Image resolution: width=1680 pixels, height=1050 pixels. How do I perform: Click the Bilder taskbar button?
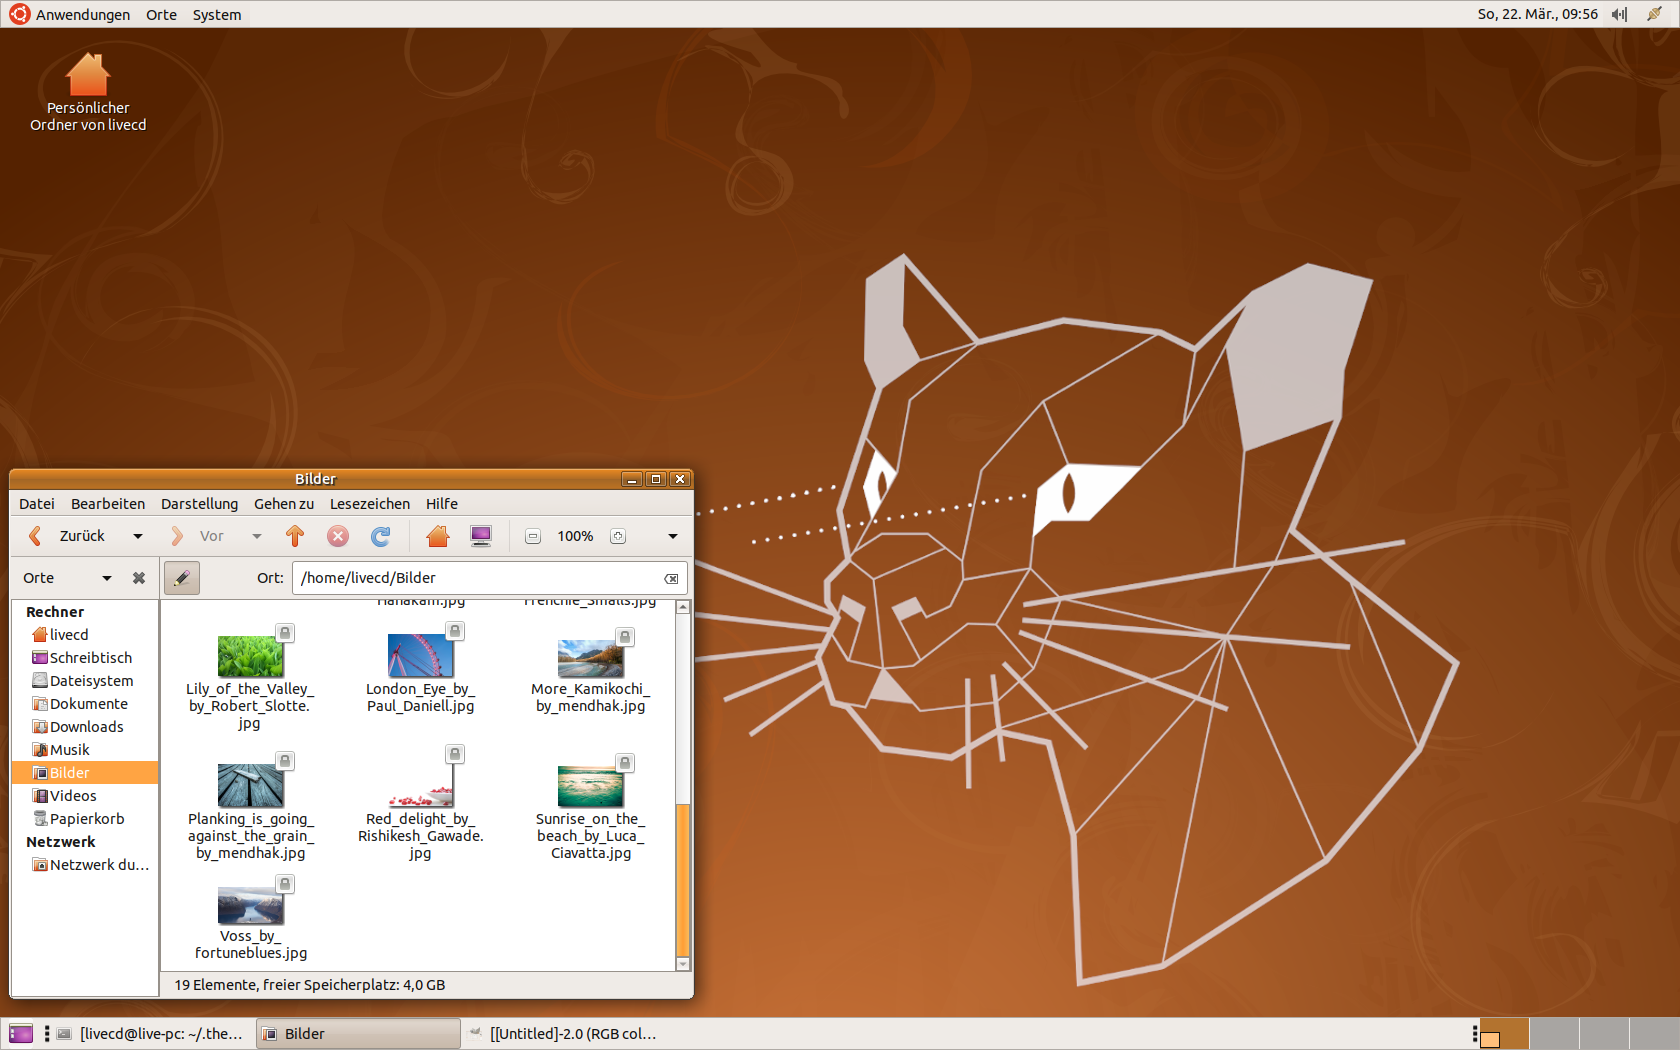[x=358, y=1034]
